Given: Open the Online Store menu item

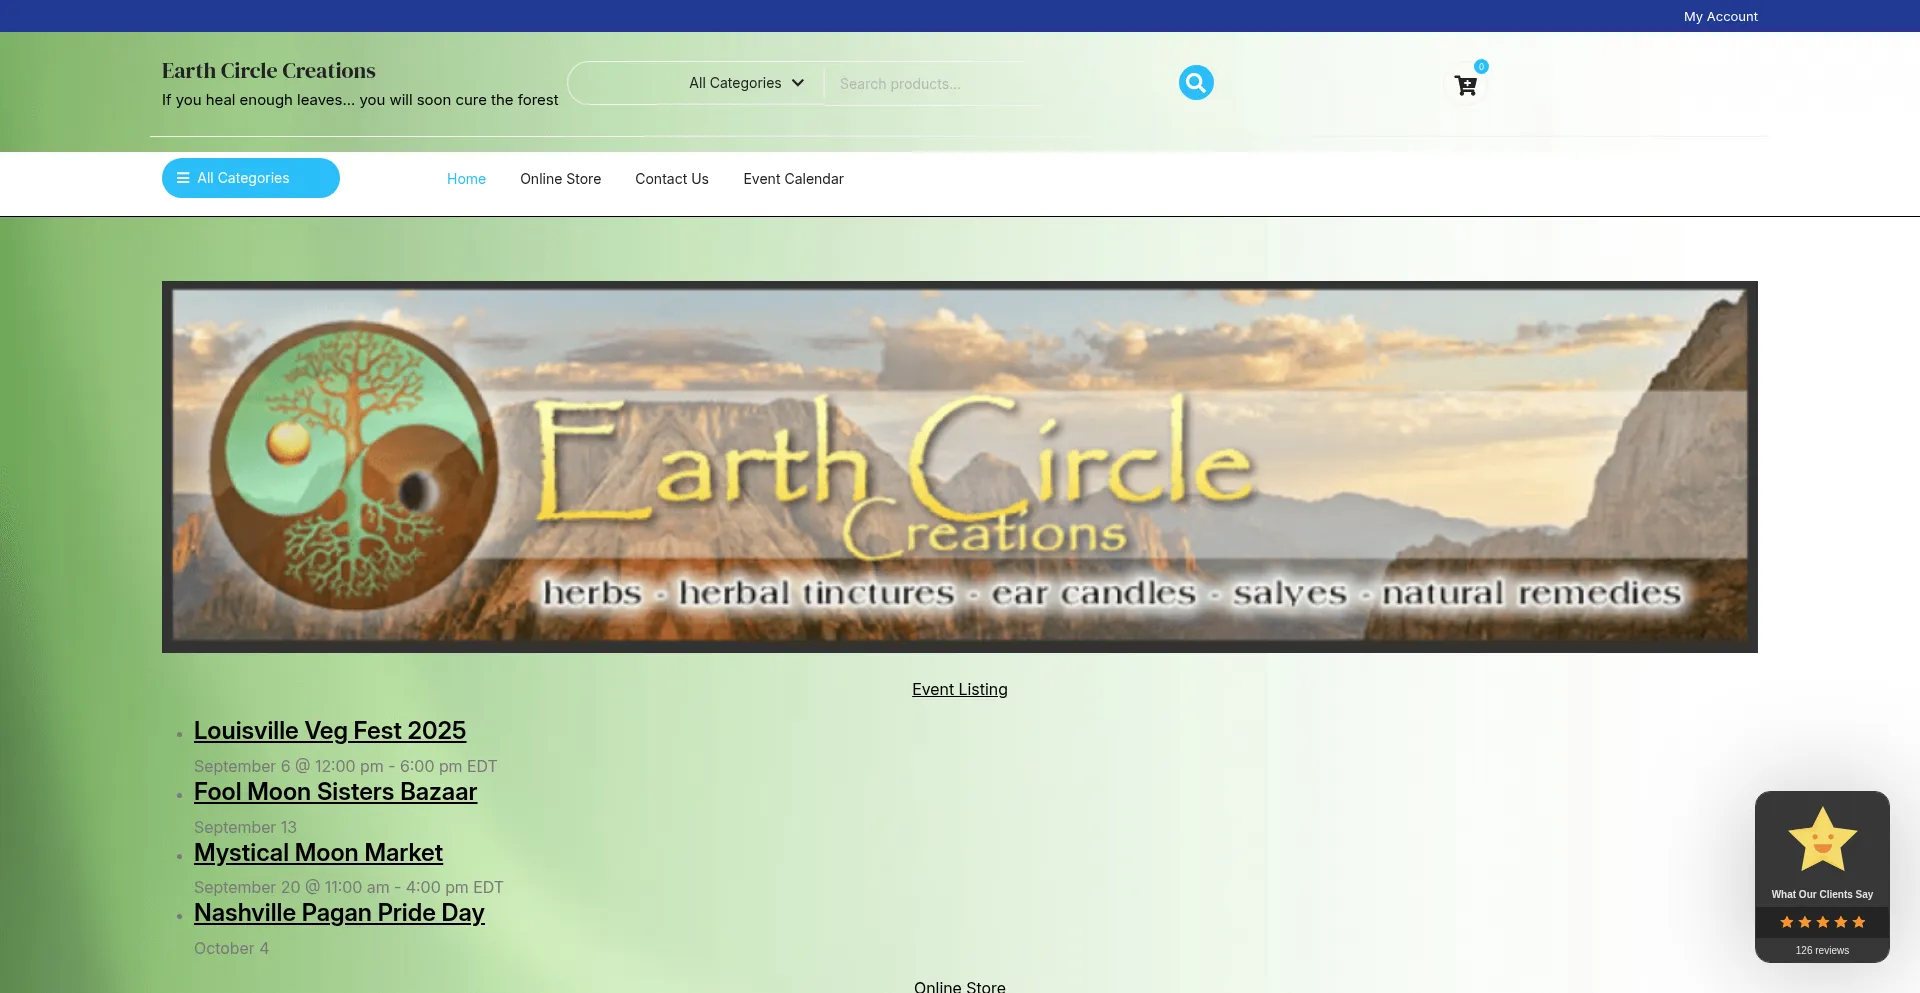Looking at the screenshot, I should pyautogui.click(x=560, y=179).
